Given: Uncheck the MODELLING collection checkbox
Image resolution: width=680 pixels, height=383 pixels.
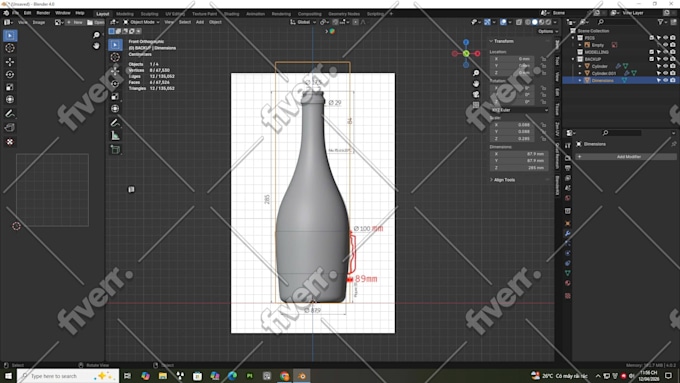Looking at the screenshot, I should pyautogui.click(x=651, y=52).
